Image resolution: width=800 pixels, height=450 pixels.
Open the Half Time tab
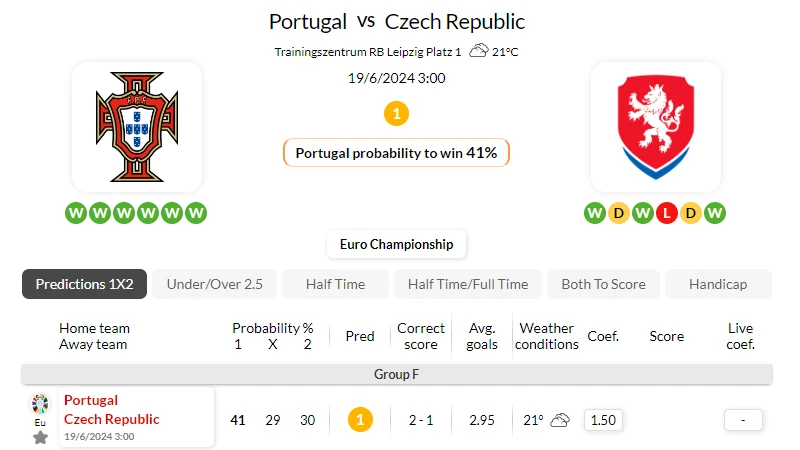(x=335, y=284)
